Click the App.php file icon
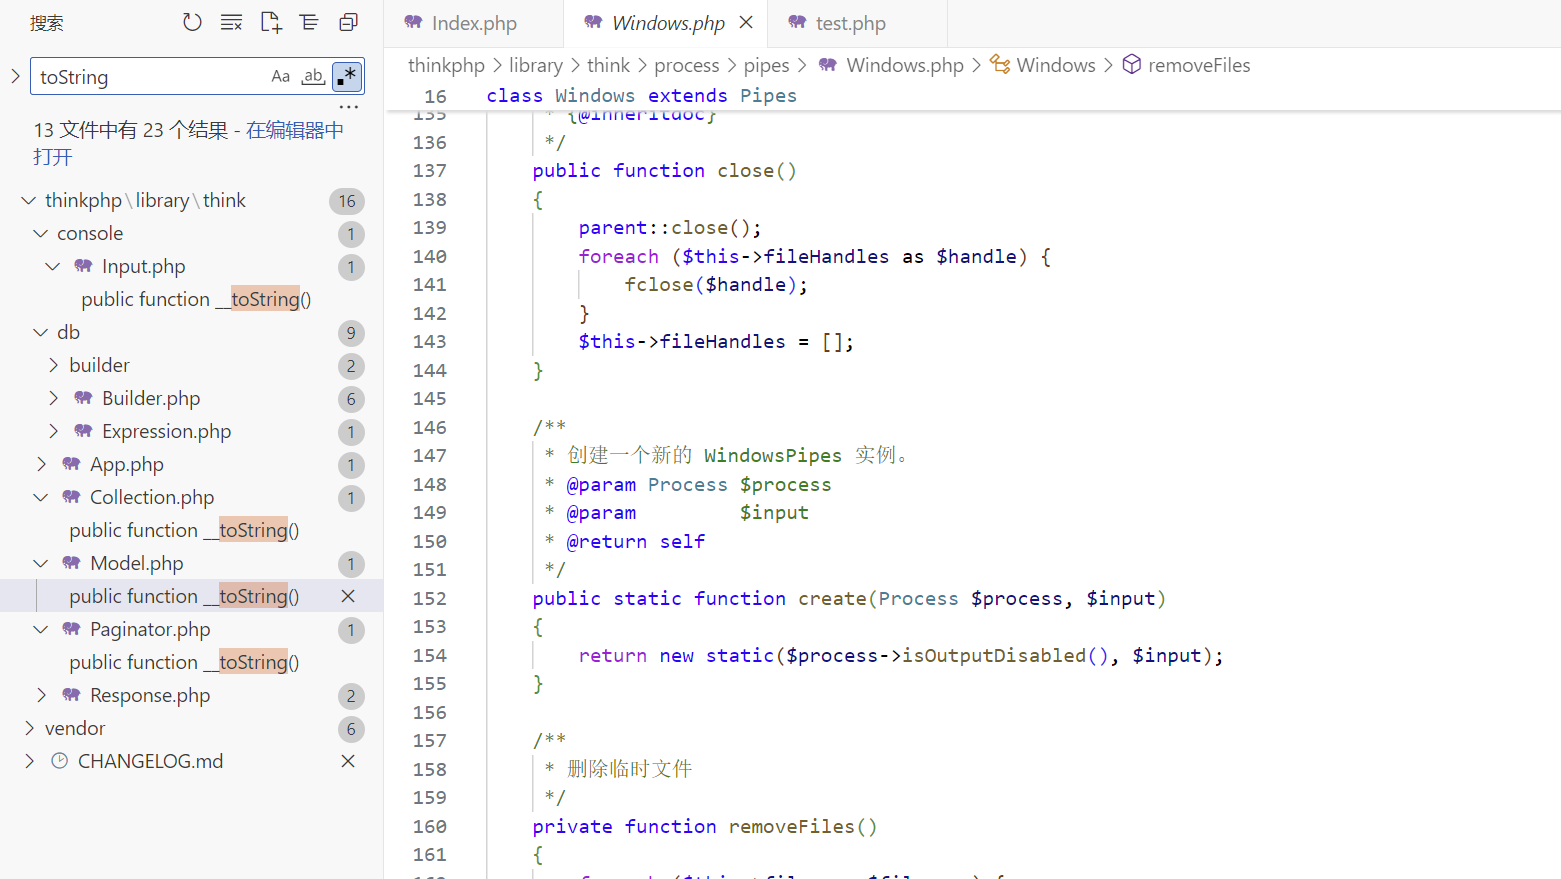 coord(71,464)
